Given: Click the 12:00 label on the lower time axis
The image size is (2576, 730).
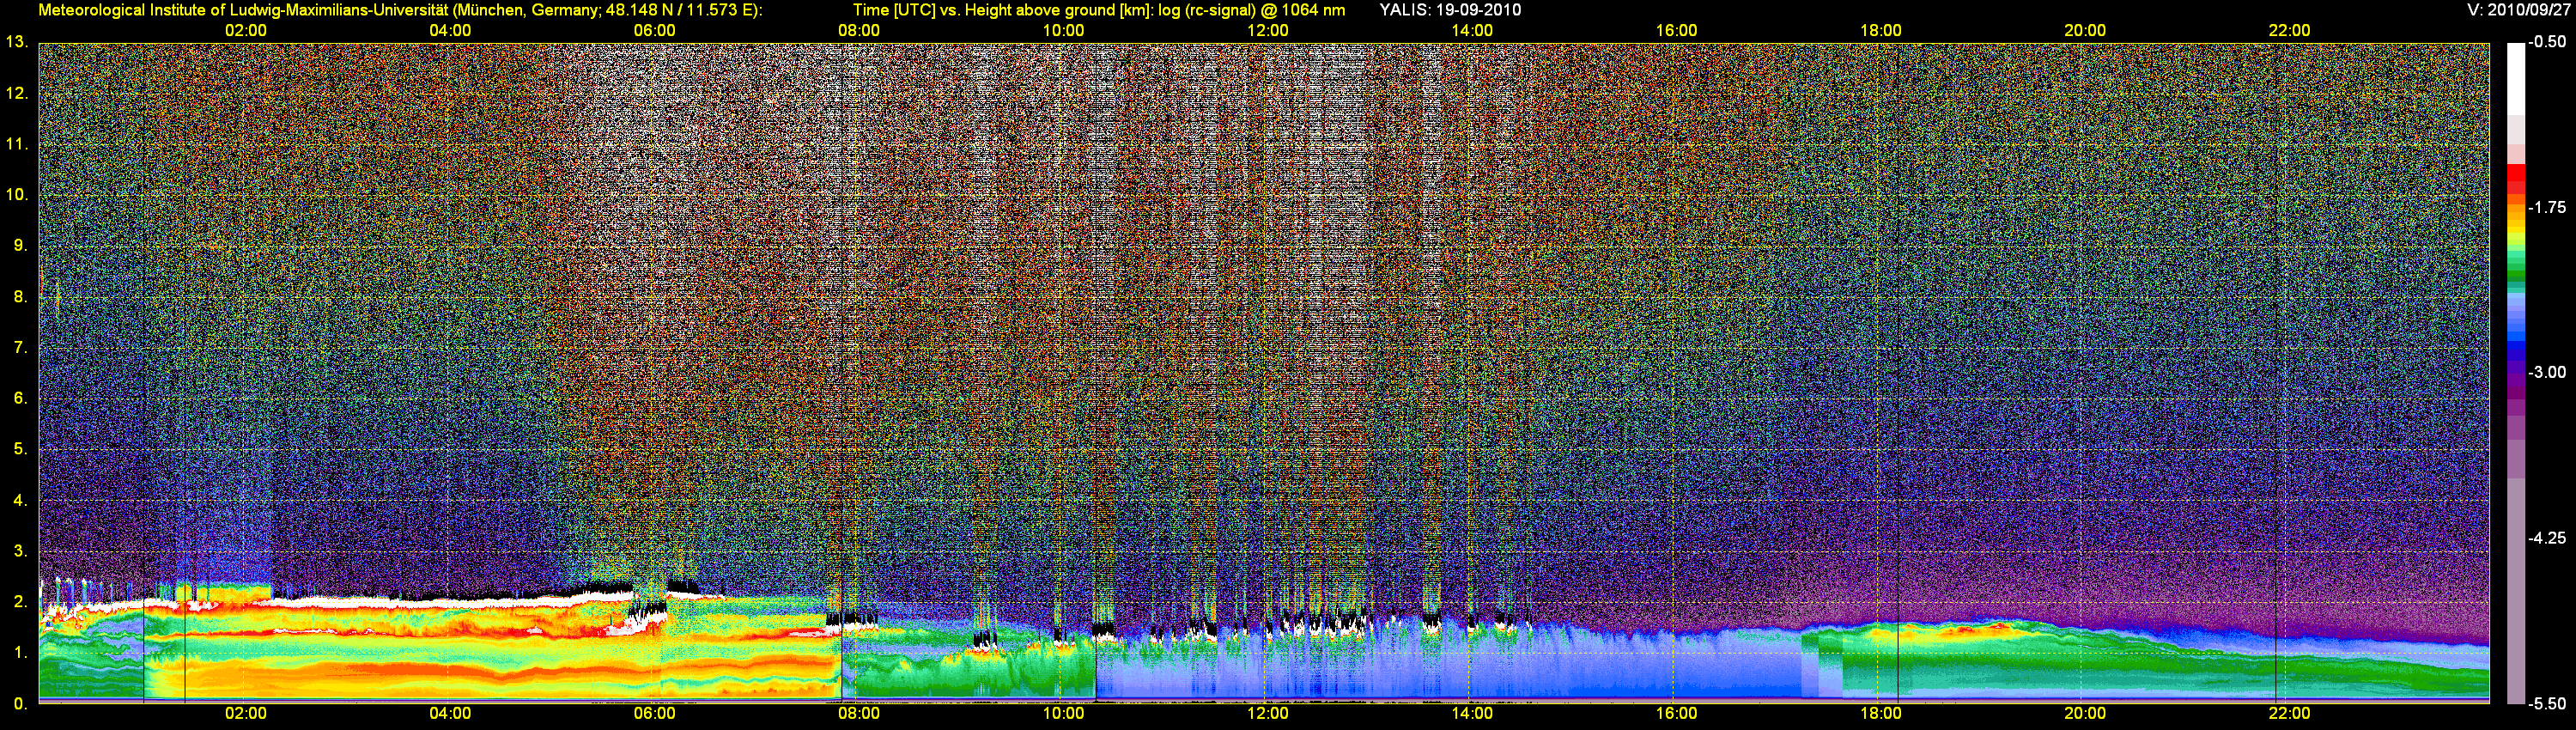Looking at the screenshot, I should click(x=1268, y=714).
